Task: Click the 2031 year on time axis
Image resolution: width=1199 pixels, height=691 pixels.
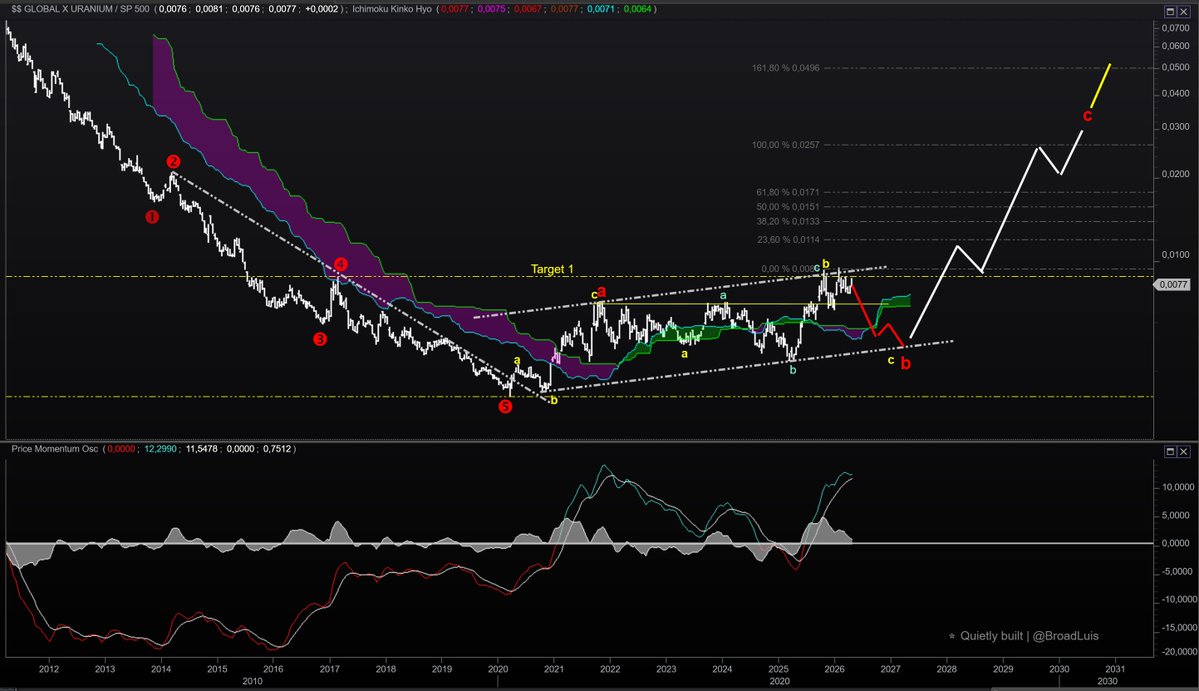Action: pos(1115,669)
